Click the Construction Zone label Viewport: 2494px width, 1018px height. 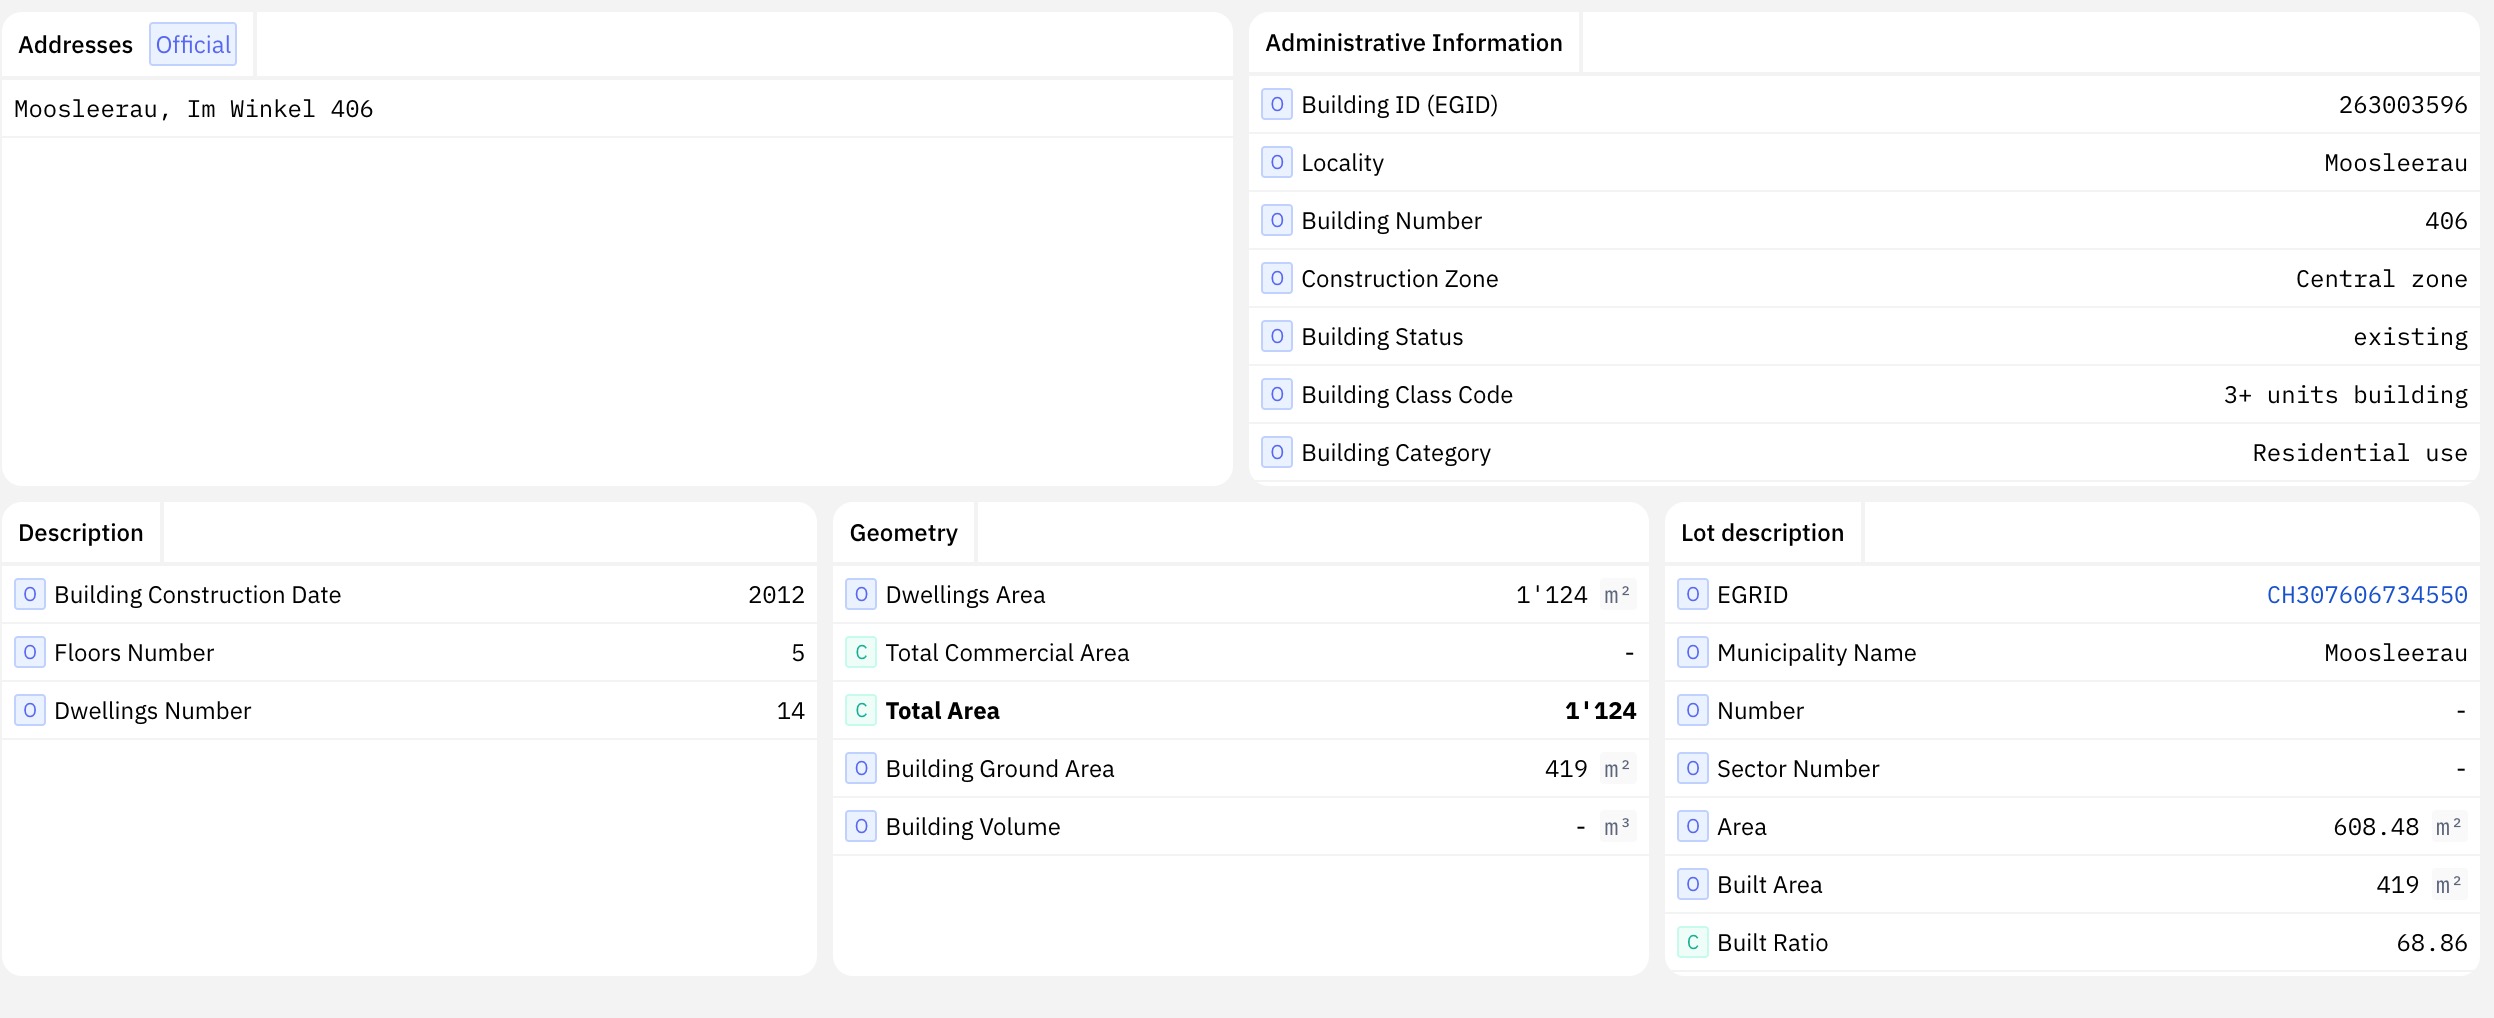(x=1399, y=279)
